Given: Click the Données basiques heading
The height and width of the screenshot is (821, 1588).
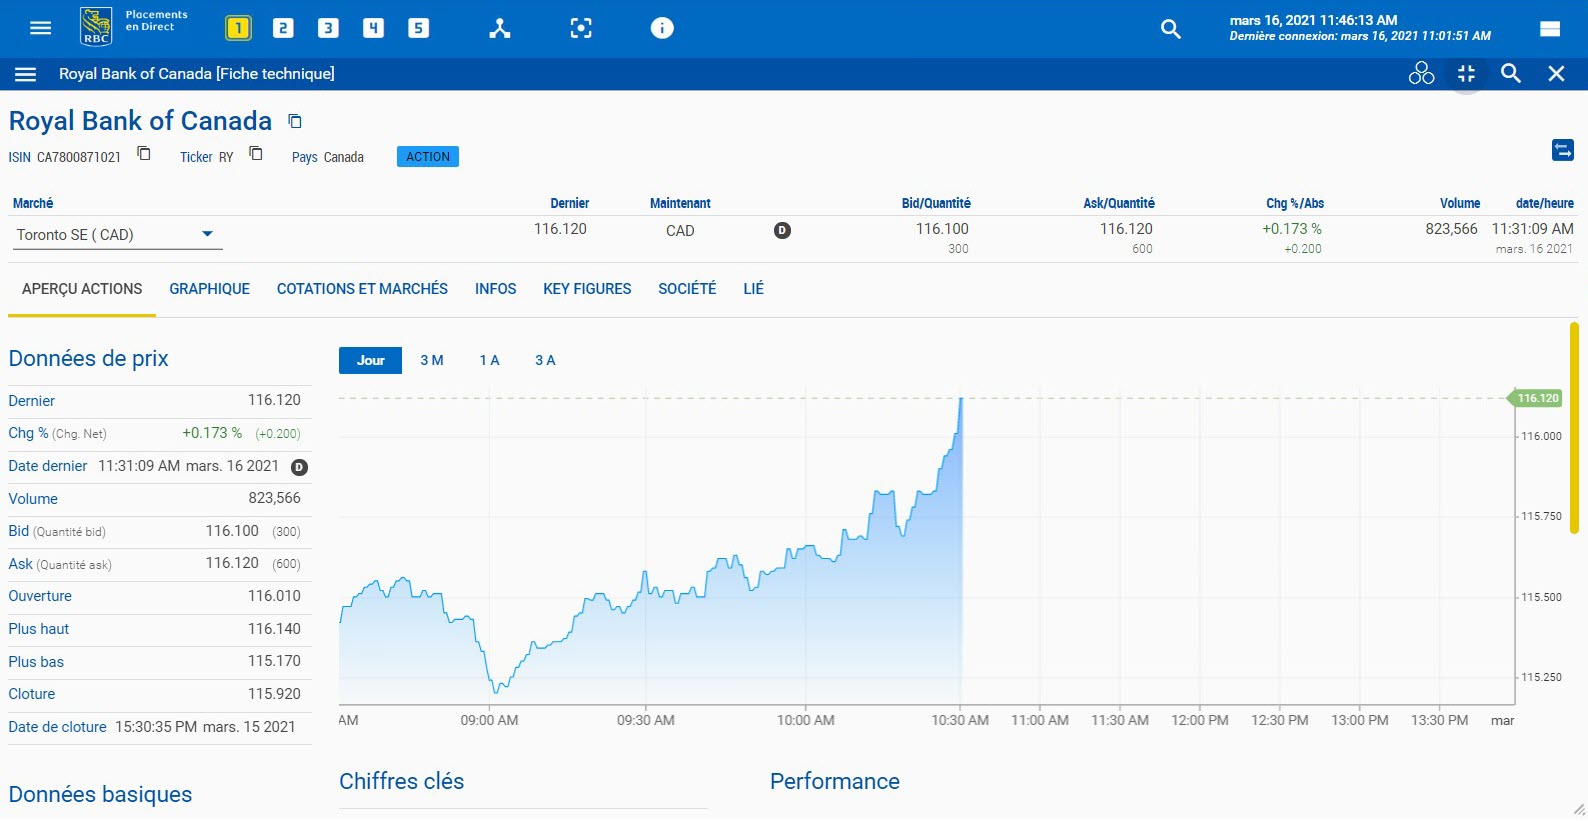Looking at the screenshot, I should 100,795.
